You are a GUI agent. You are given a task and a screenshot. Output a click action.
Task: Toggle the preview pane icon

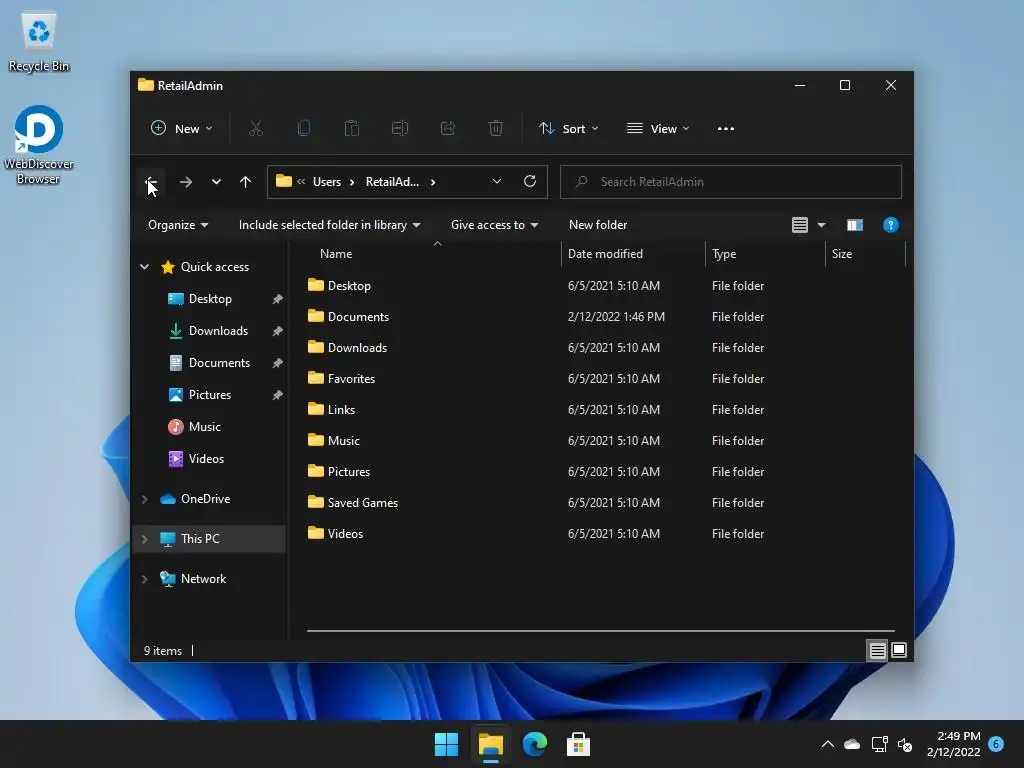point(855,225)
